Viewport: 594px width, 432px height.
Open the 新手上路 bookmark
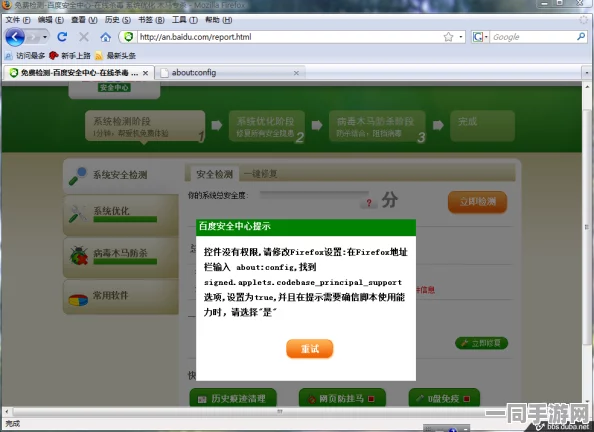click(70, 56)
